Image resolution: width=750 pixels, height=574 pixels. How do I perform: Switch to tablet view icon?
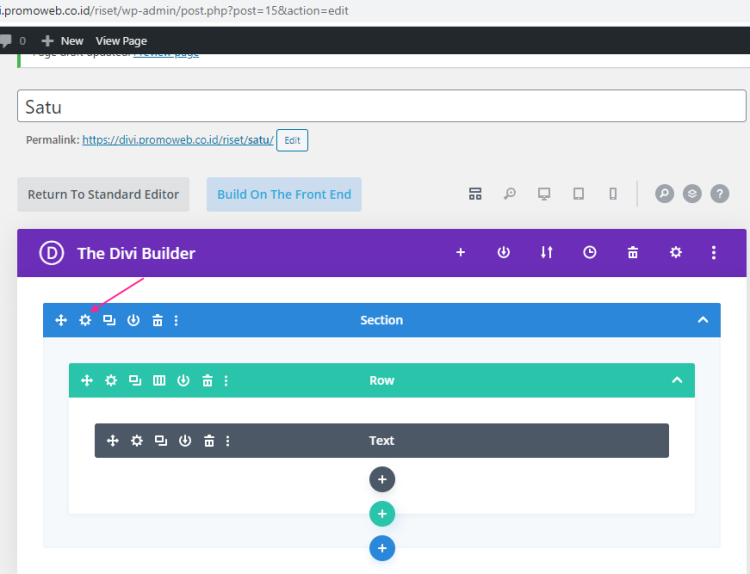point(579,194)
